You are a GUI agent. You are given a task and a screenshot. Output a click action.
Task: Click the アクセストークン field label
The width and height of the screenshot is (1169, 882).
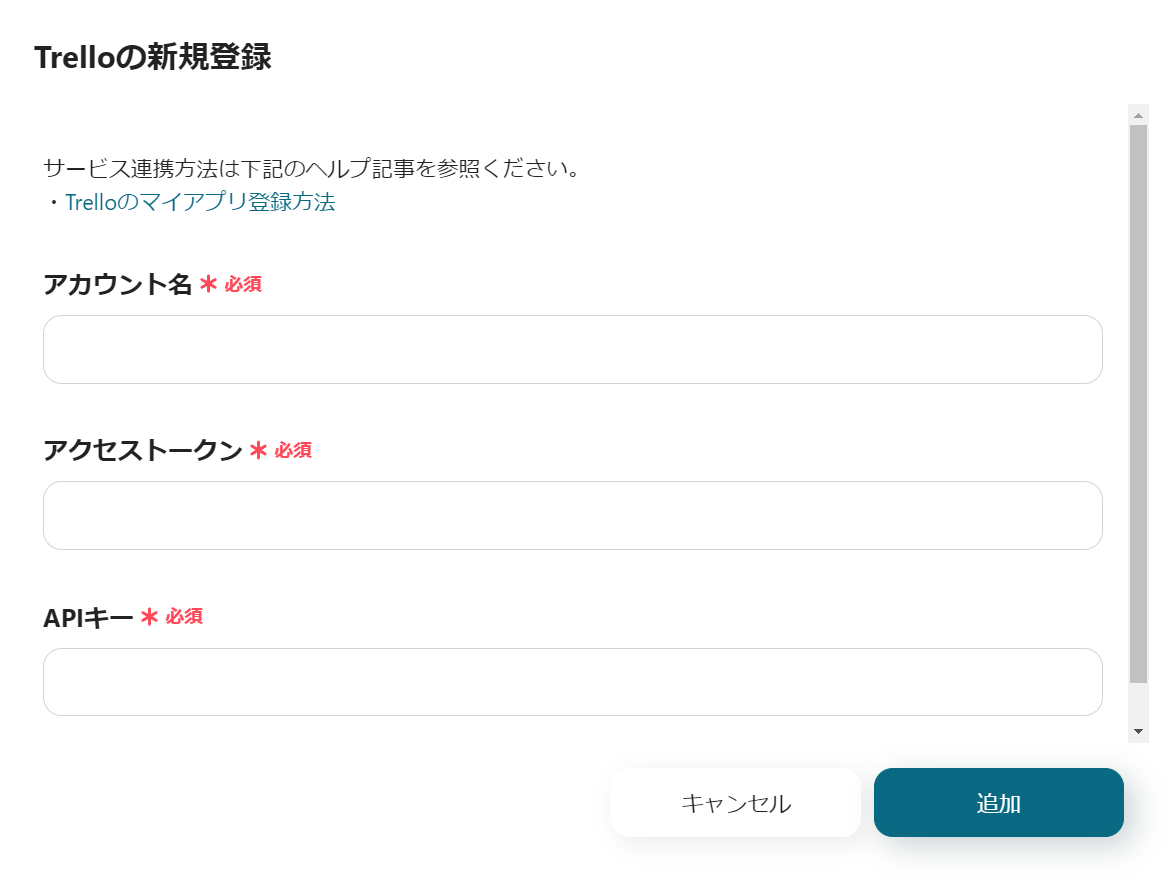click(142, 451)
